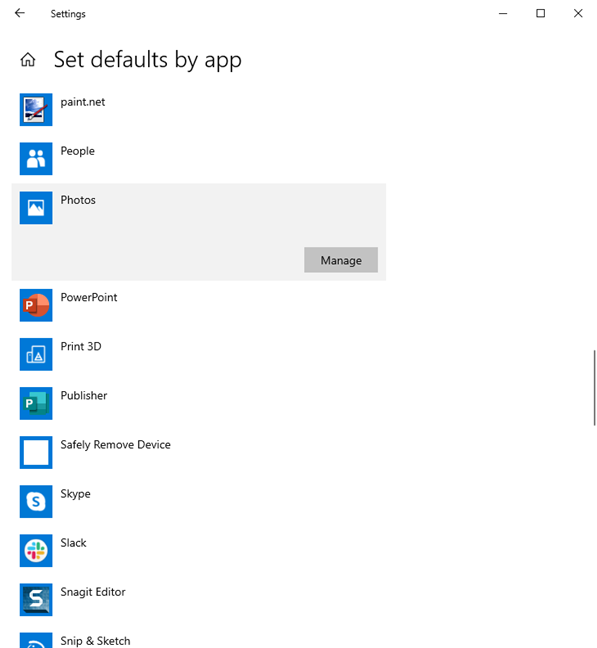Image resolution: width=597 pixels, height=648 pixels.
Task: Select the Safely Remove Device icon
Action: (x=36, y=452)
